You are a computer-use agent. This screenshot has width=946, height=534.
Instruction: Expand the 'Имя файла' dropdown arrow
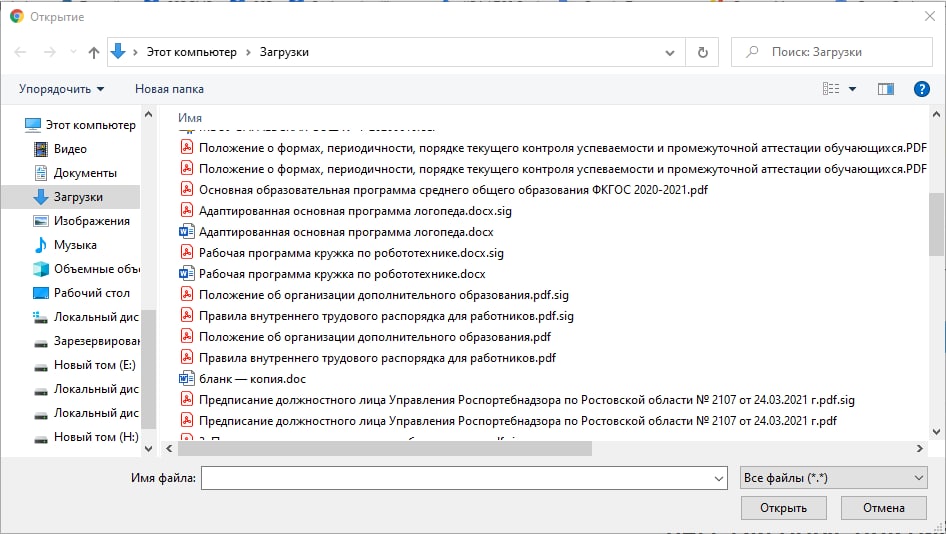[x=719, y=478]
